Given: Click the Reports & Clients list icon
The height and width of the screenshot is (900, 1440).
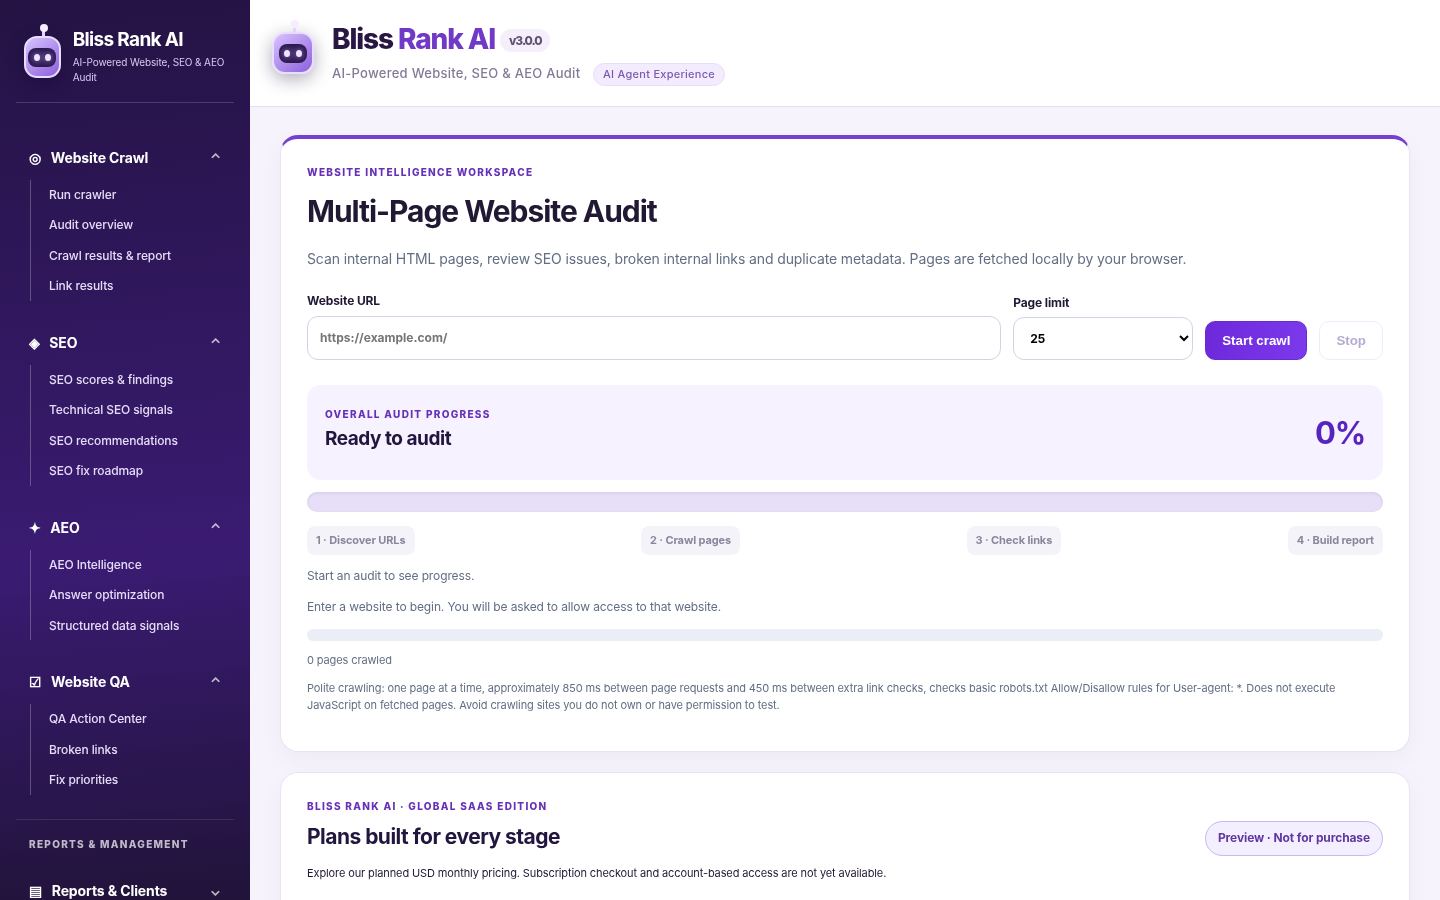Looking at the screenshot, I should pyautogui.click(x=35, y=891).
